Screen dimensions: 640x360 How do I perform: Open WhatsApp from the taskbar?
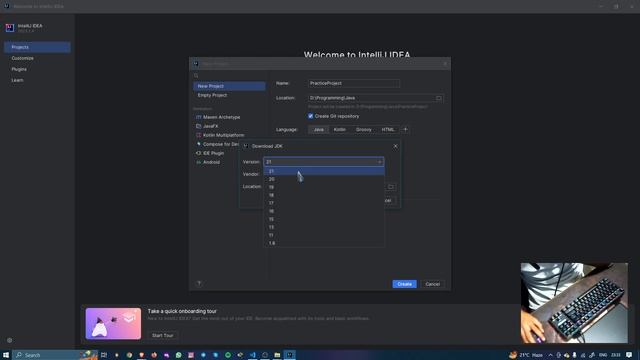click(178, 355)
